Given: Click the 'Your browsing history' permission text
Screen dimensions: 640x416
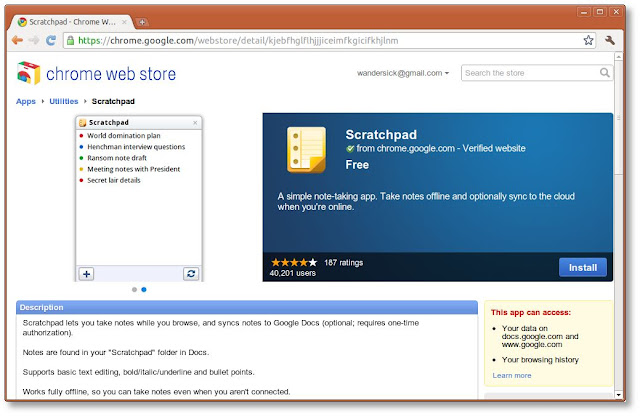Looking at the screenshot, I should pos(540,360).
